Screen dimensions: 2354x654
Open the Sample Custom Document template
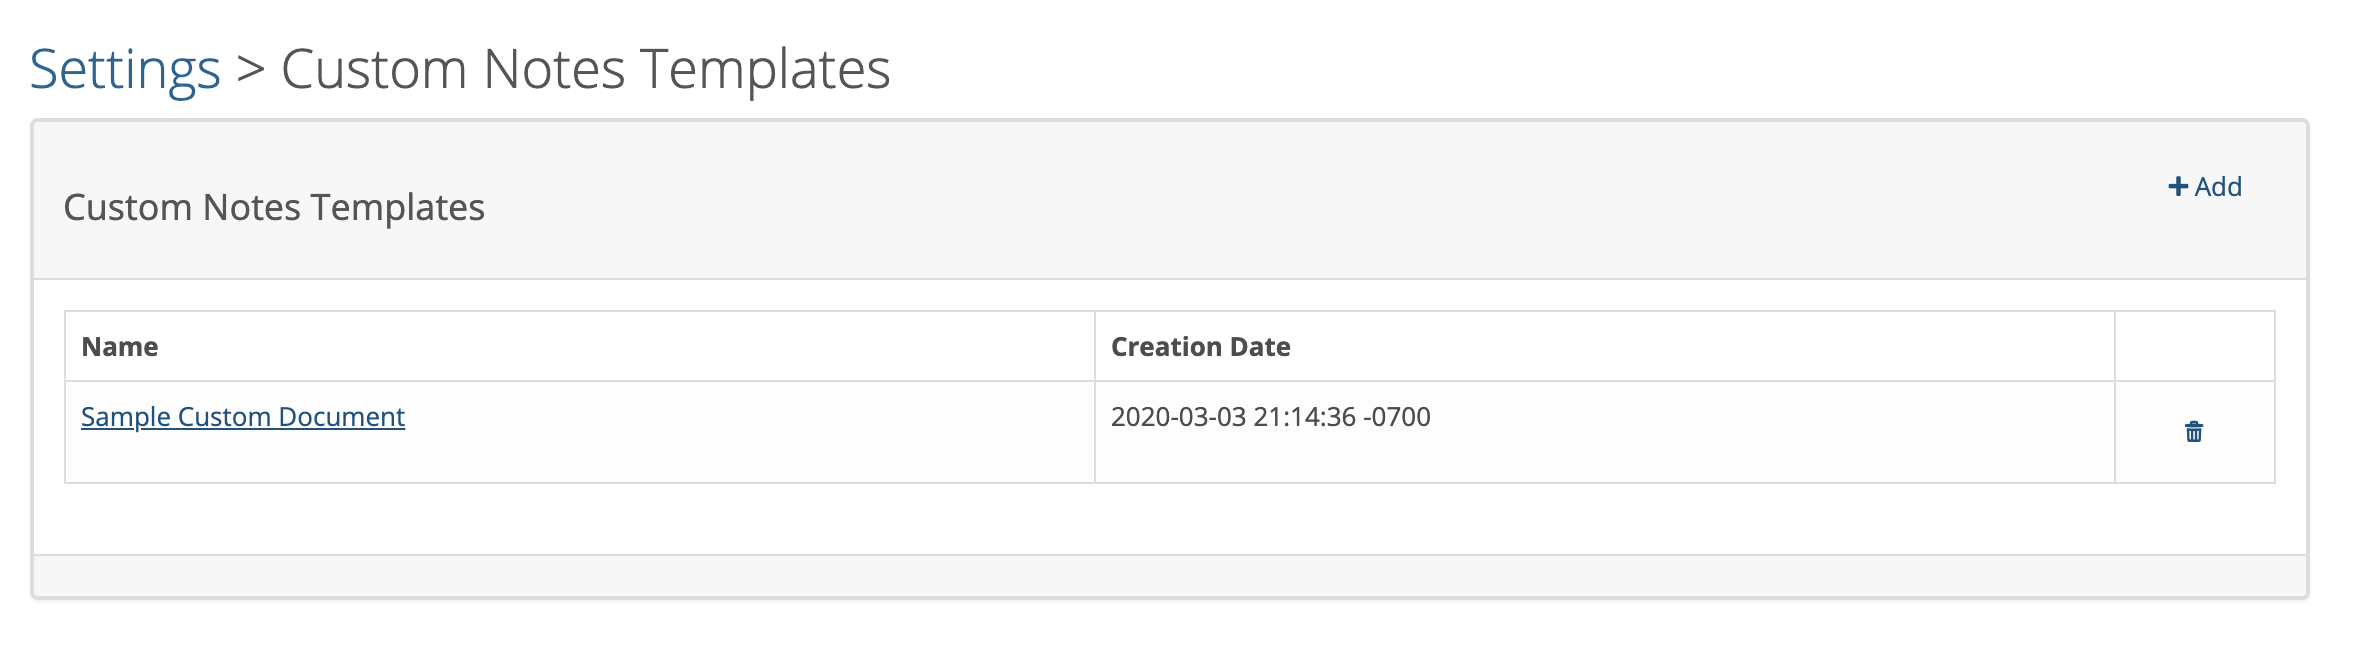242,417
